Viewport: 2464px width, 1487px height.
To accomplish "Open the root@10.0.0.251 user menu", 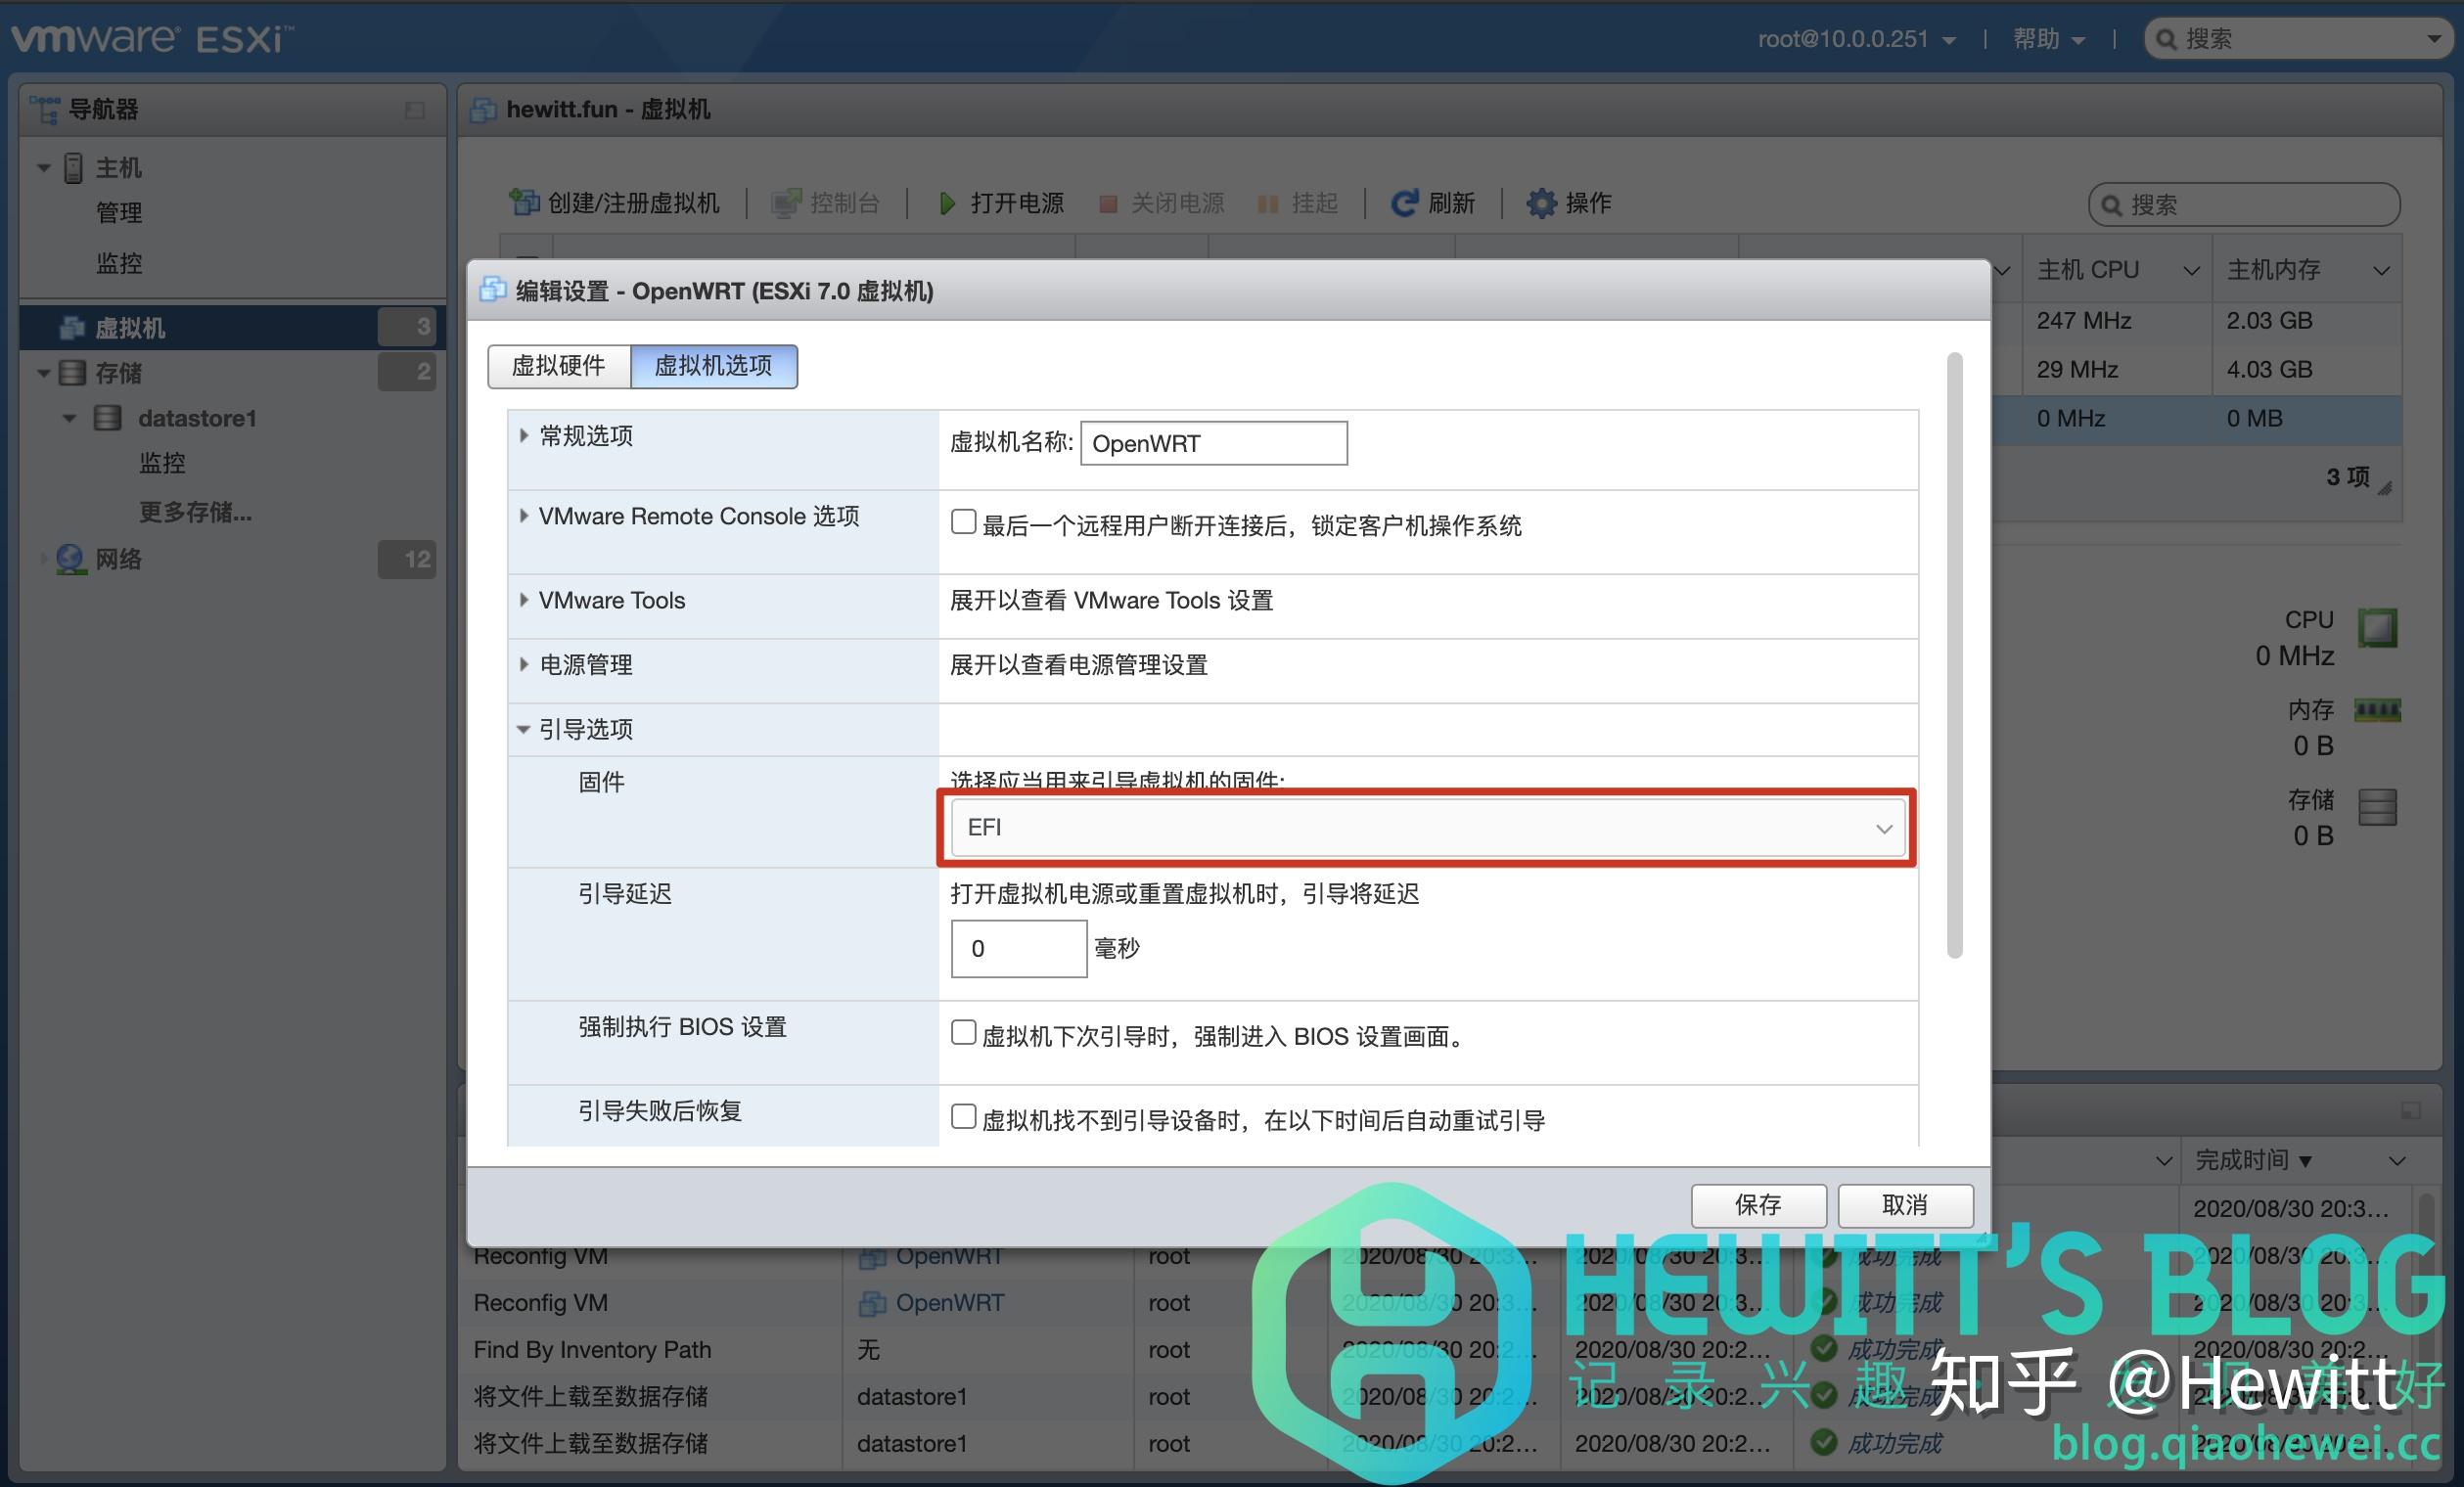I will [1856, 39].
